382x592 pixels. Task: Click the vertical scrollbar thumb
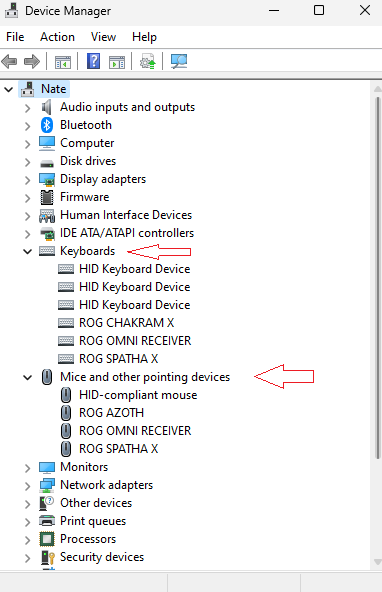click(x=377, y=278)
